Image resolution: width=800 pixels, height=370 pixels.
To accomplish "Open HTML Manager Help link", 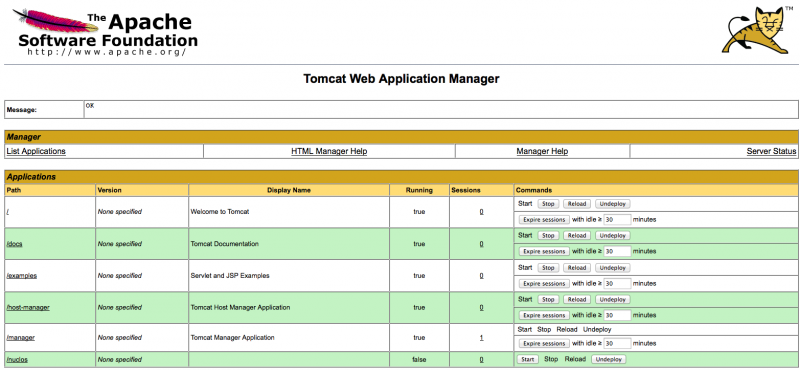I will [x=329, y=152].
